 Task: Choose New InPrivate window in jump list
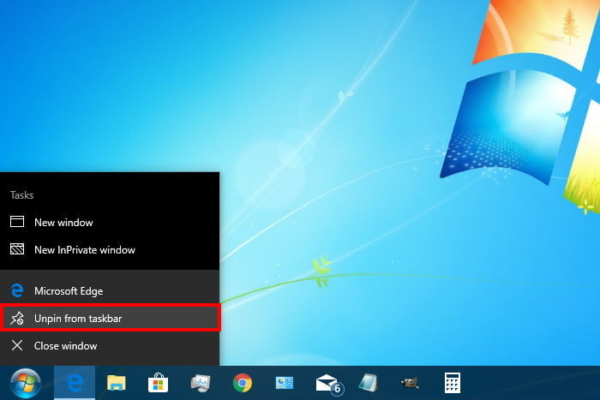84,250
